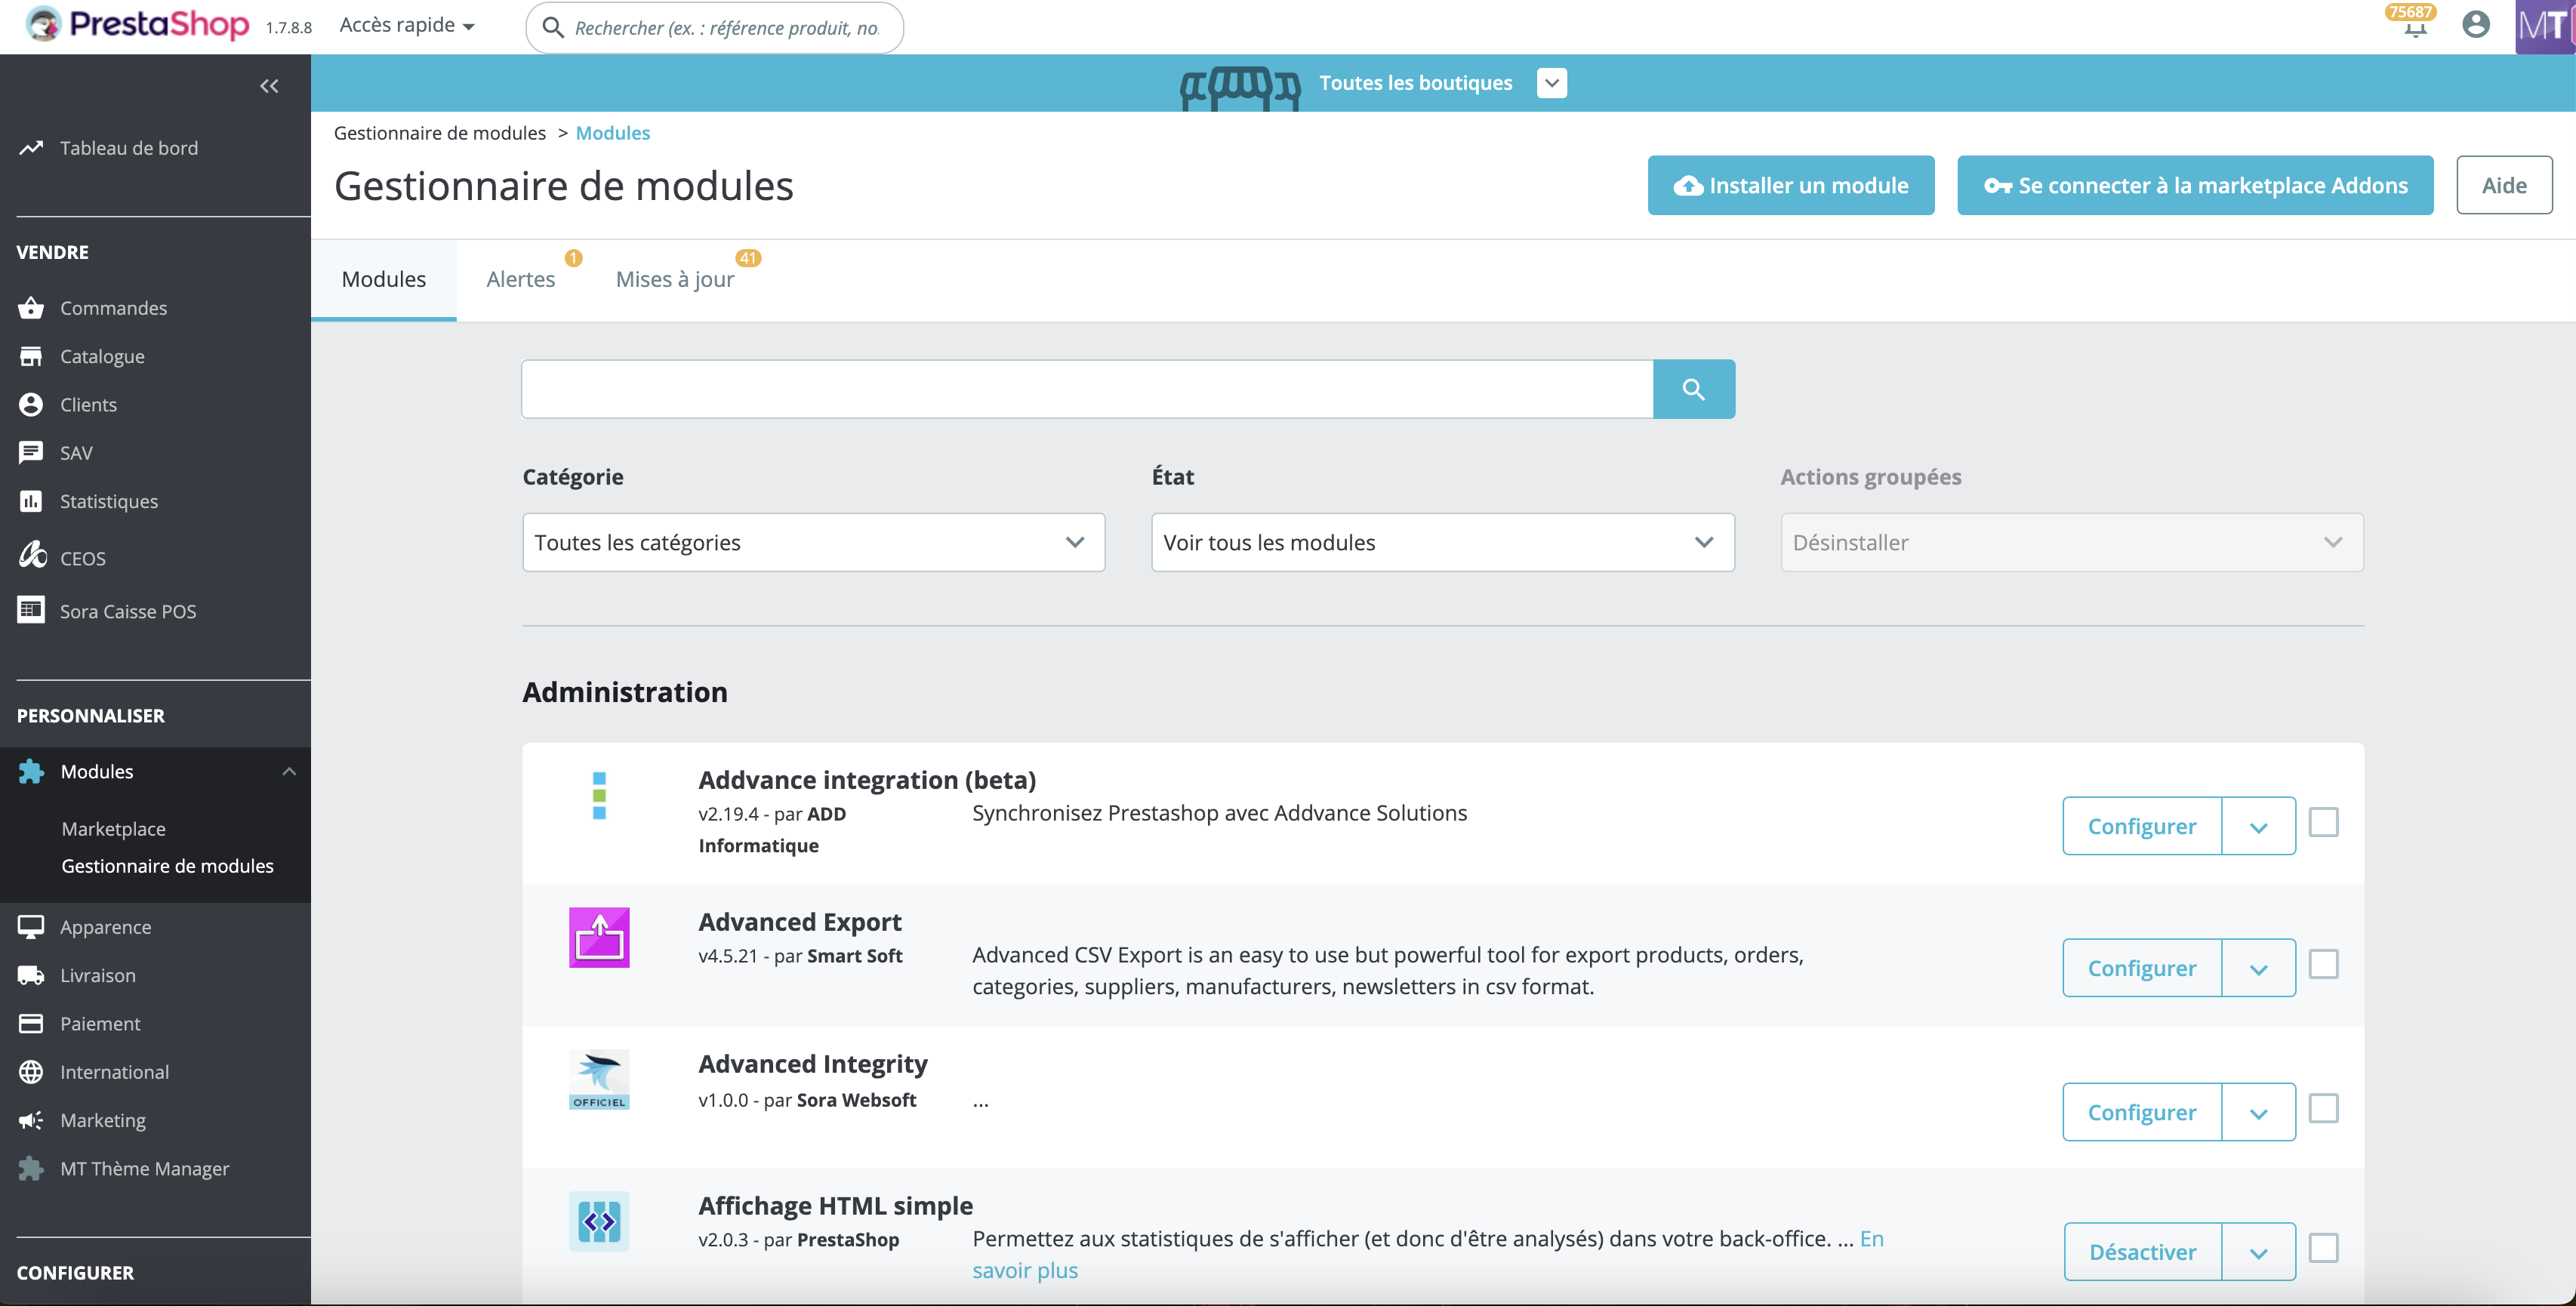
Task: Collapse the sidebar with the double-chevron icon
Action: tap(269, 86)
